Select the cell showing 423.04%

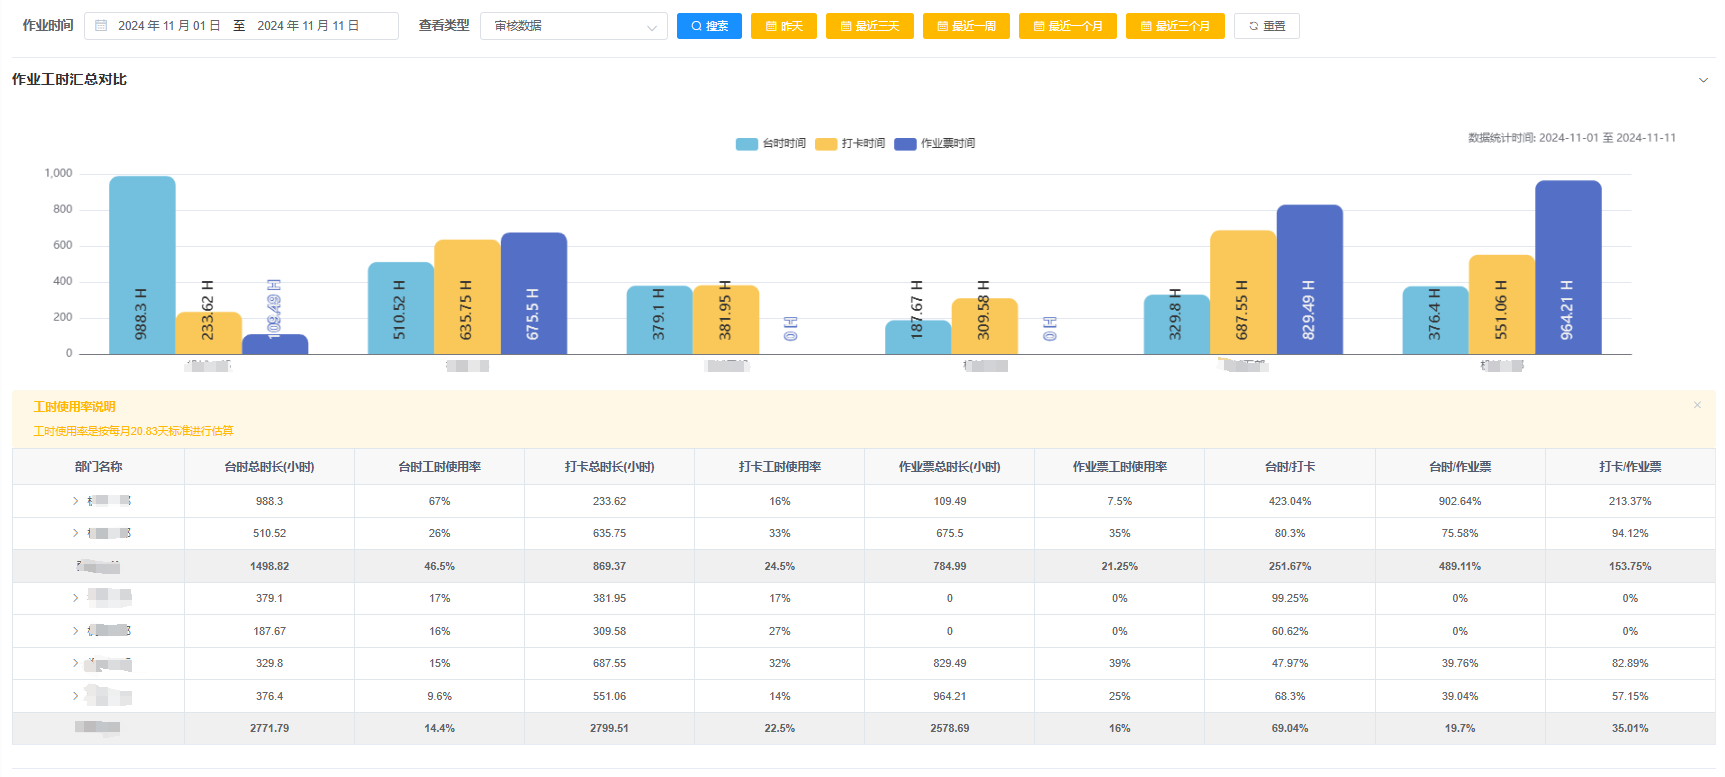point(1290,501)
